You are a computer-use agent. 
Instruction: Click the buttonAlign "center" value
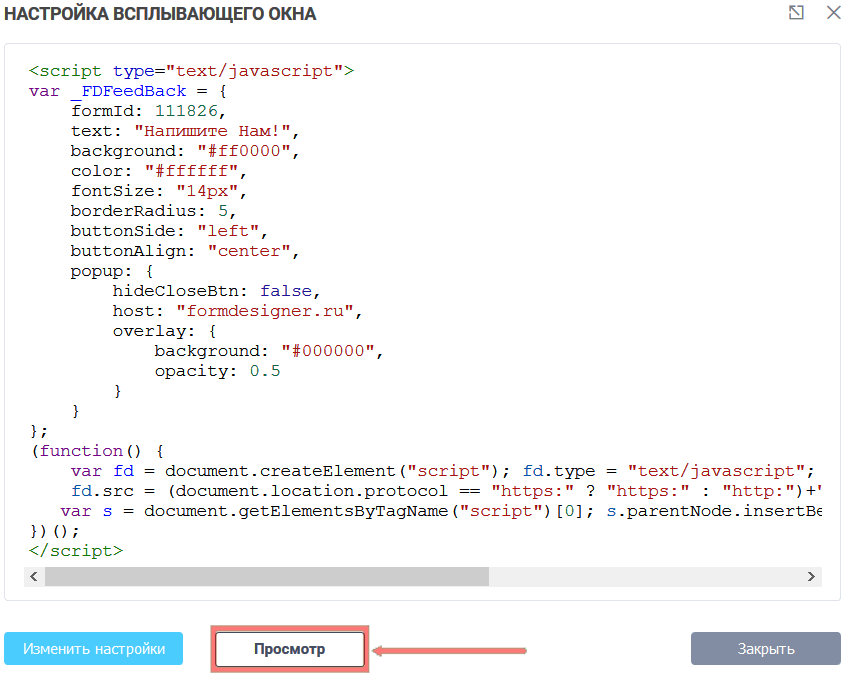[253, 251]
